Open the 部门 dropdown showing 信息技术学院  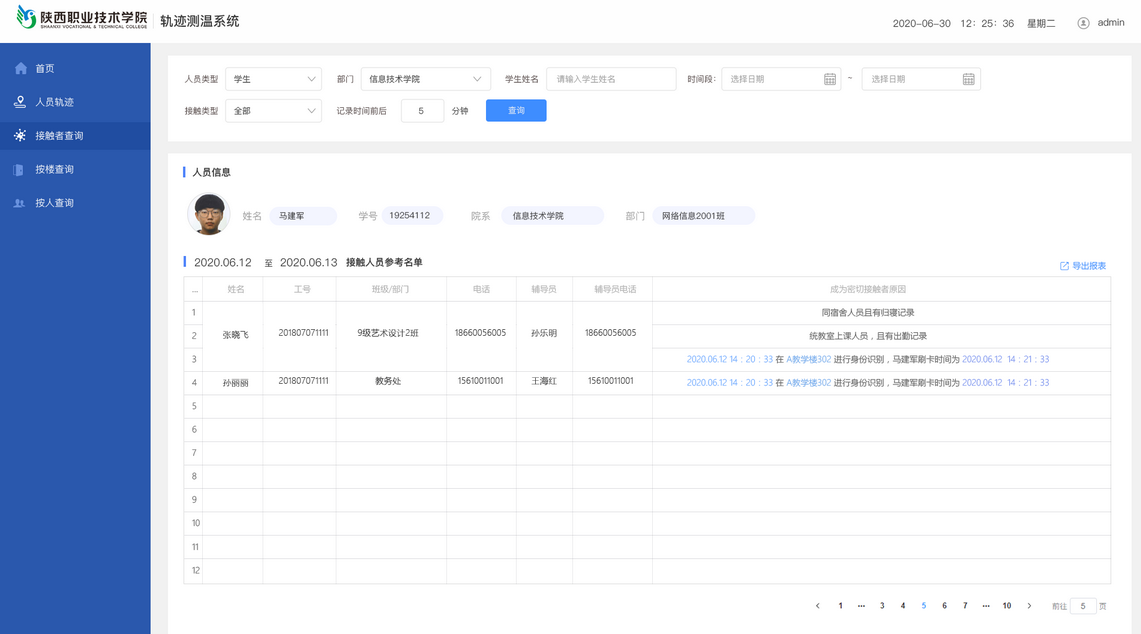(425, 79)
